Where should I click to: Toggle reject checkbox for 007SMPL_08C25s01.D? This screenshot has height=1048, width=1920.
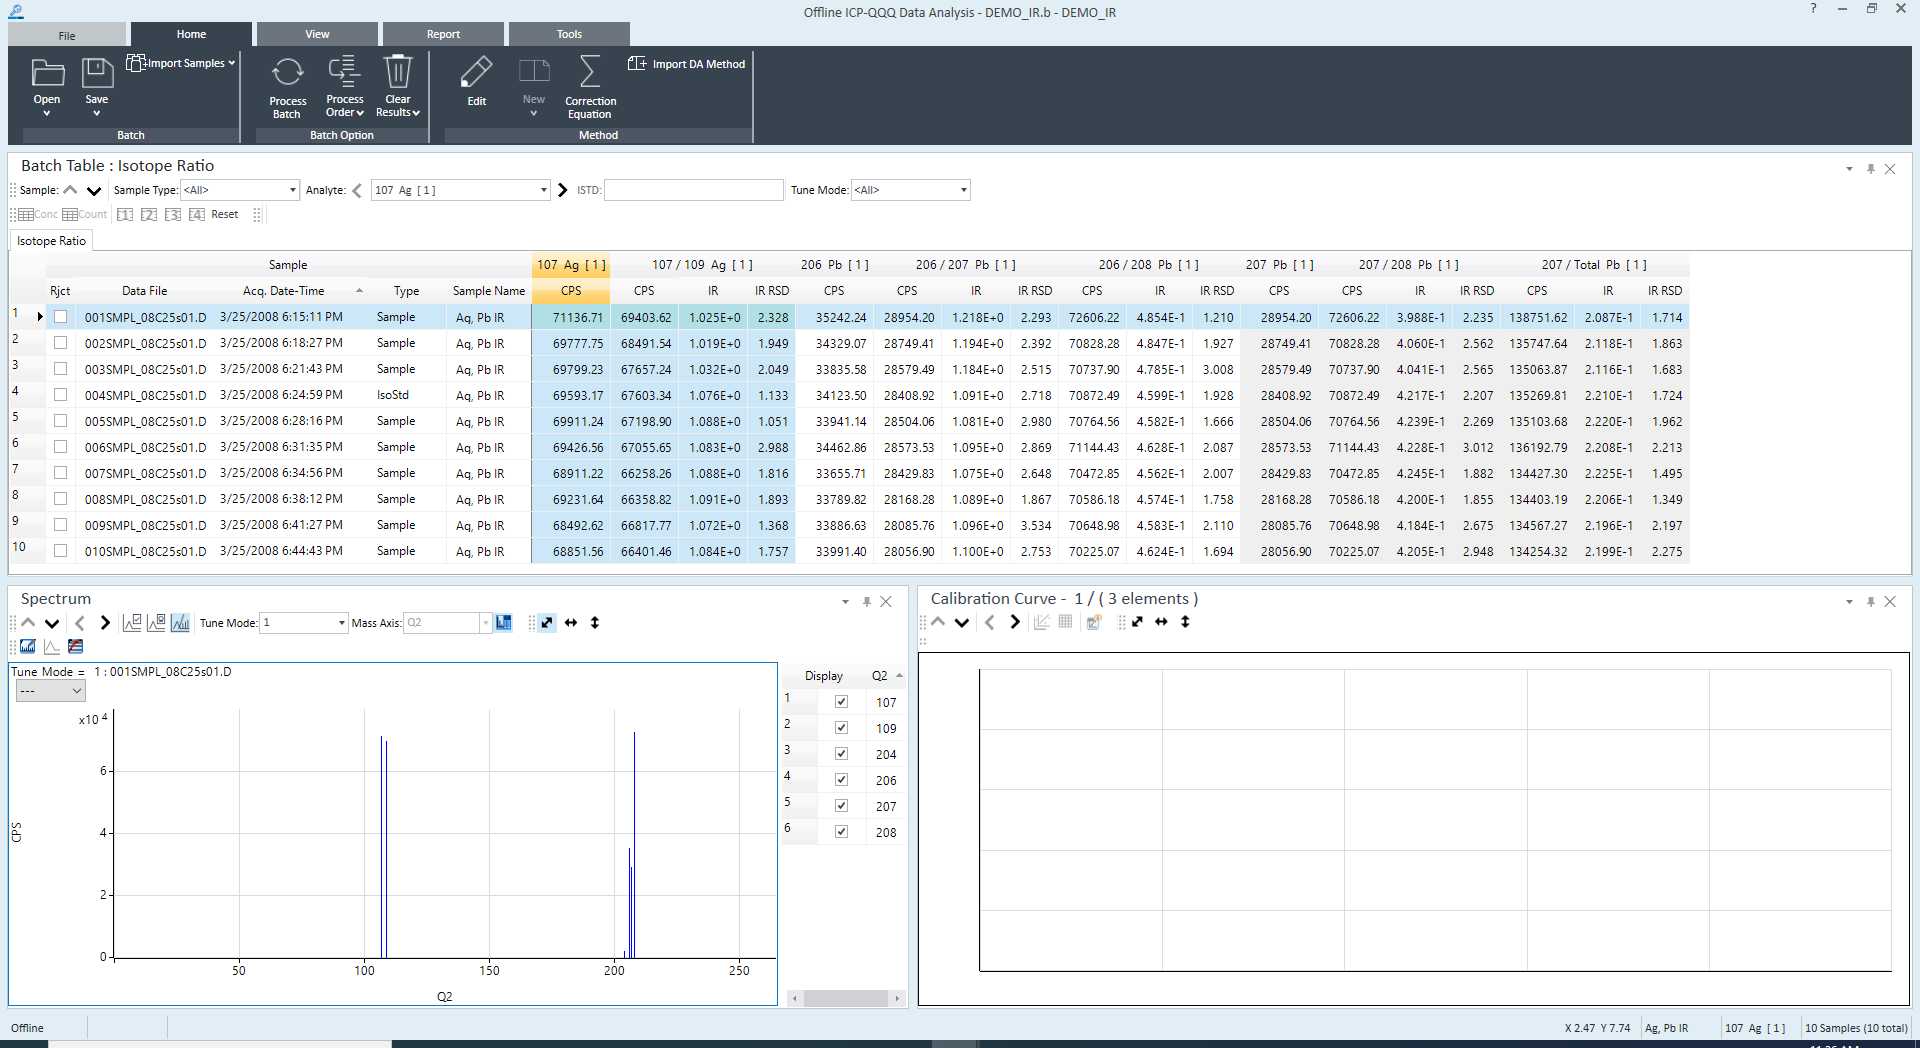tap(61, 473)
